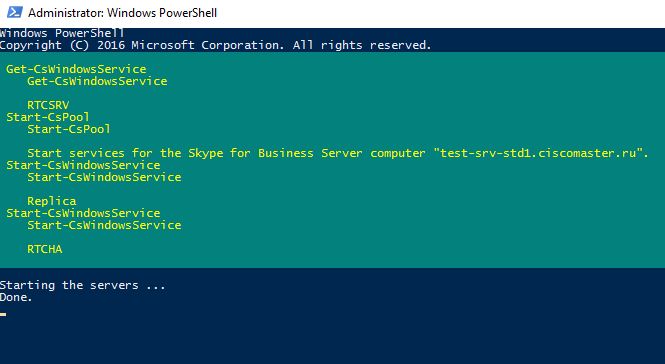This screenshot has width=665, height=364.
Task: Click the server name test-srv-std1.ciscomaster.ru
Action: point(539,153)
